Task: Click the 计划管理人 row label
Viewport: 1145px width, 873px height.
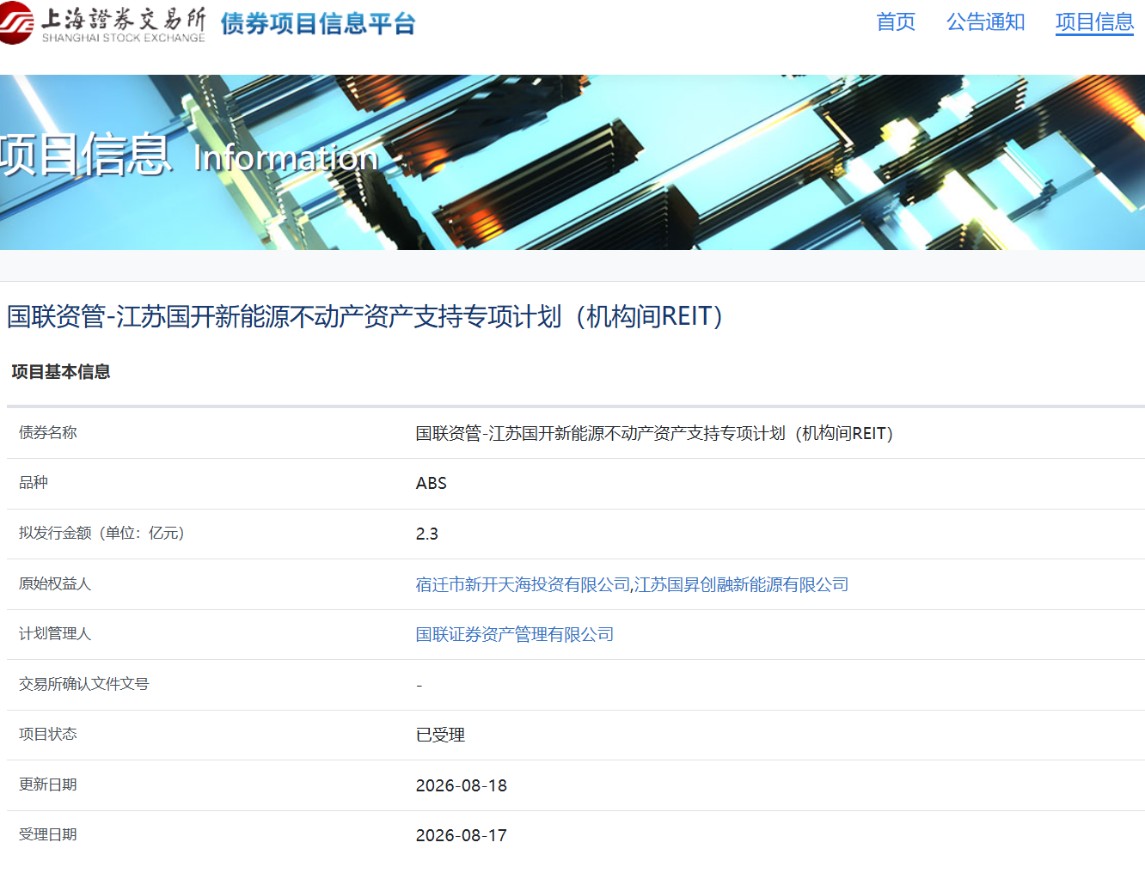Action: coord(55,634)
